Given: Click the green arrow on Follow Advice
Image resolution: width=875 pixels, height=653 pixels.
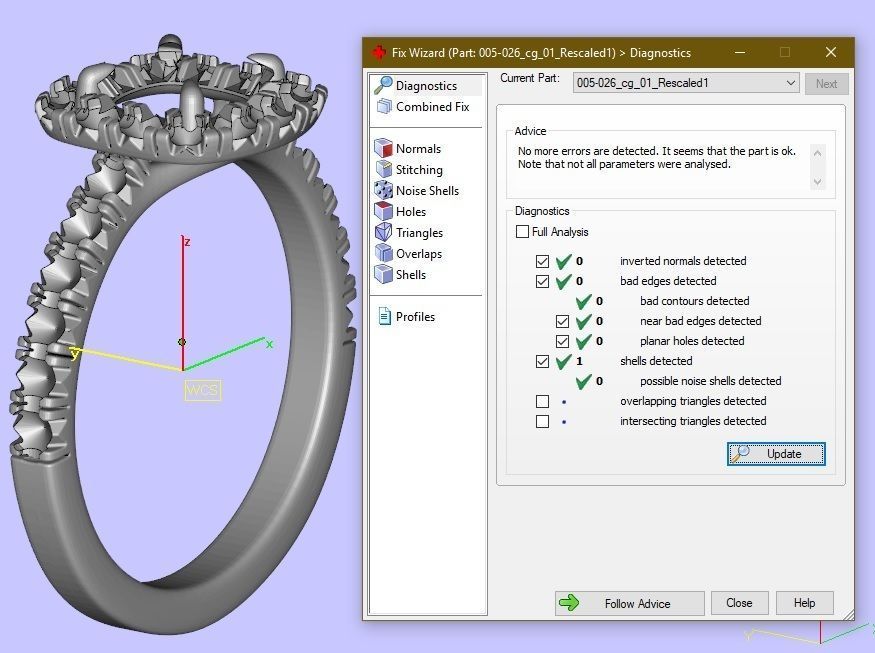Looking at the screenshot, I should point(569,603).
